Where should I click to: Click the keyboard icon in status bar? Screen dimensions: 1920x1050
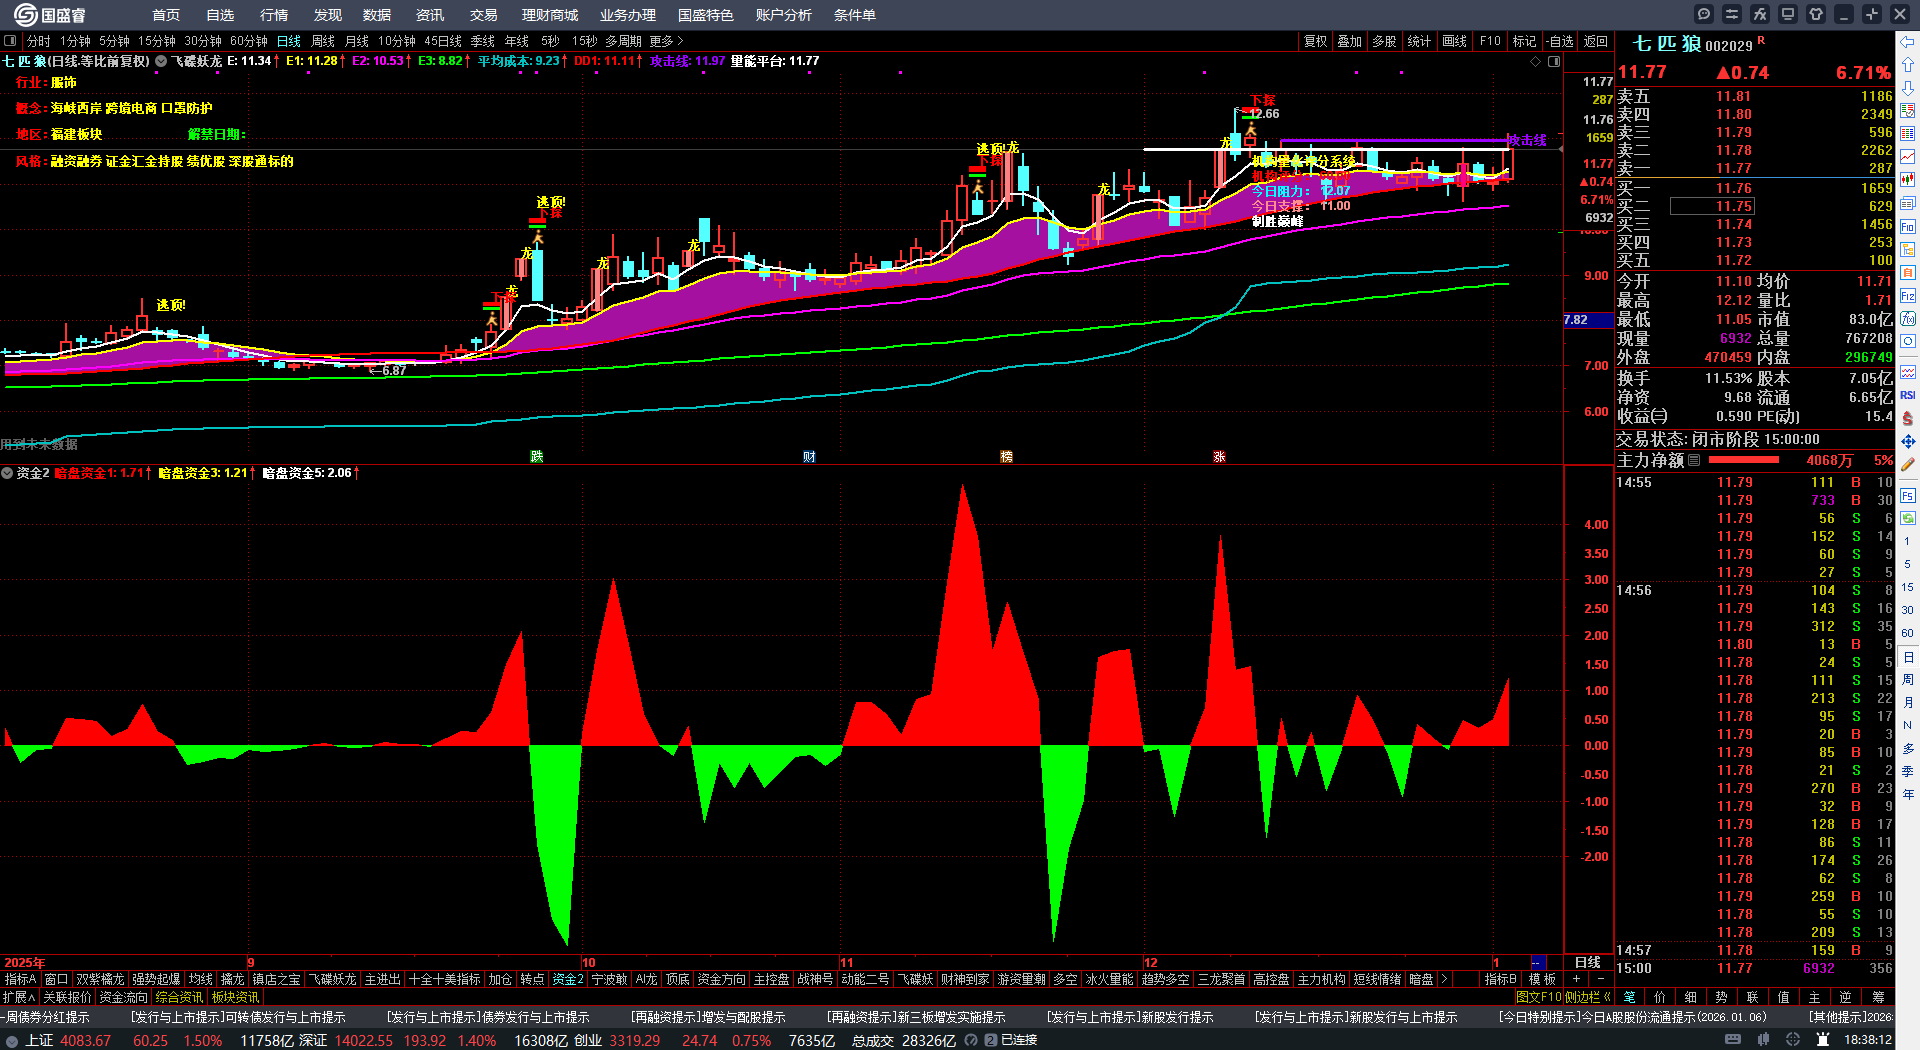tap(1733, 1040)
